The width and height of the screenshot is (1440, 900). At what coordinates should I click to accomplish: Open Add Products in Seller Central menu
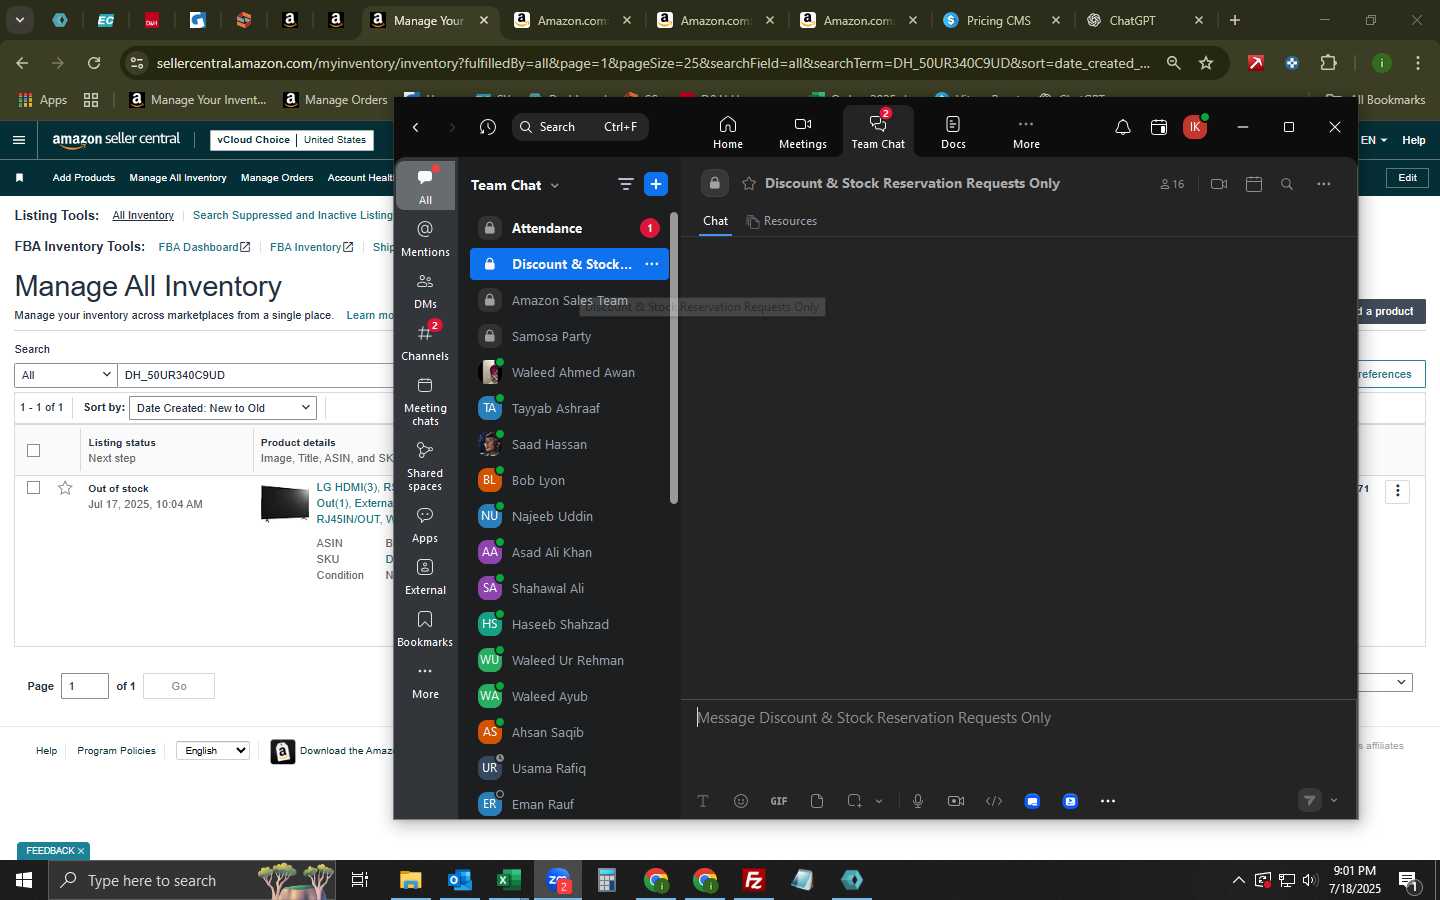point(84,178)
